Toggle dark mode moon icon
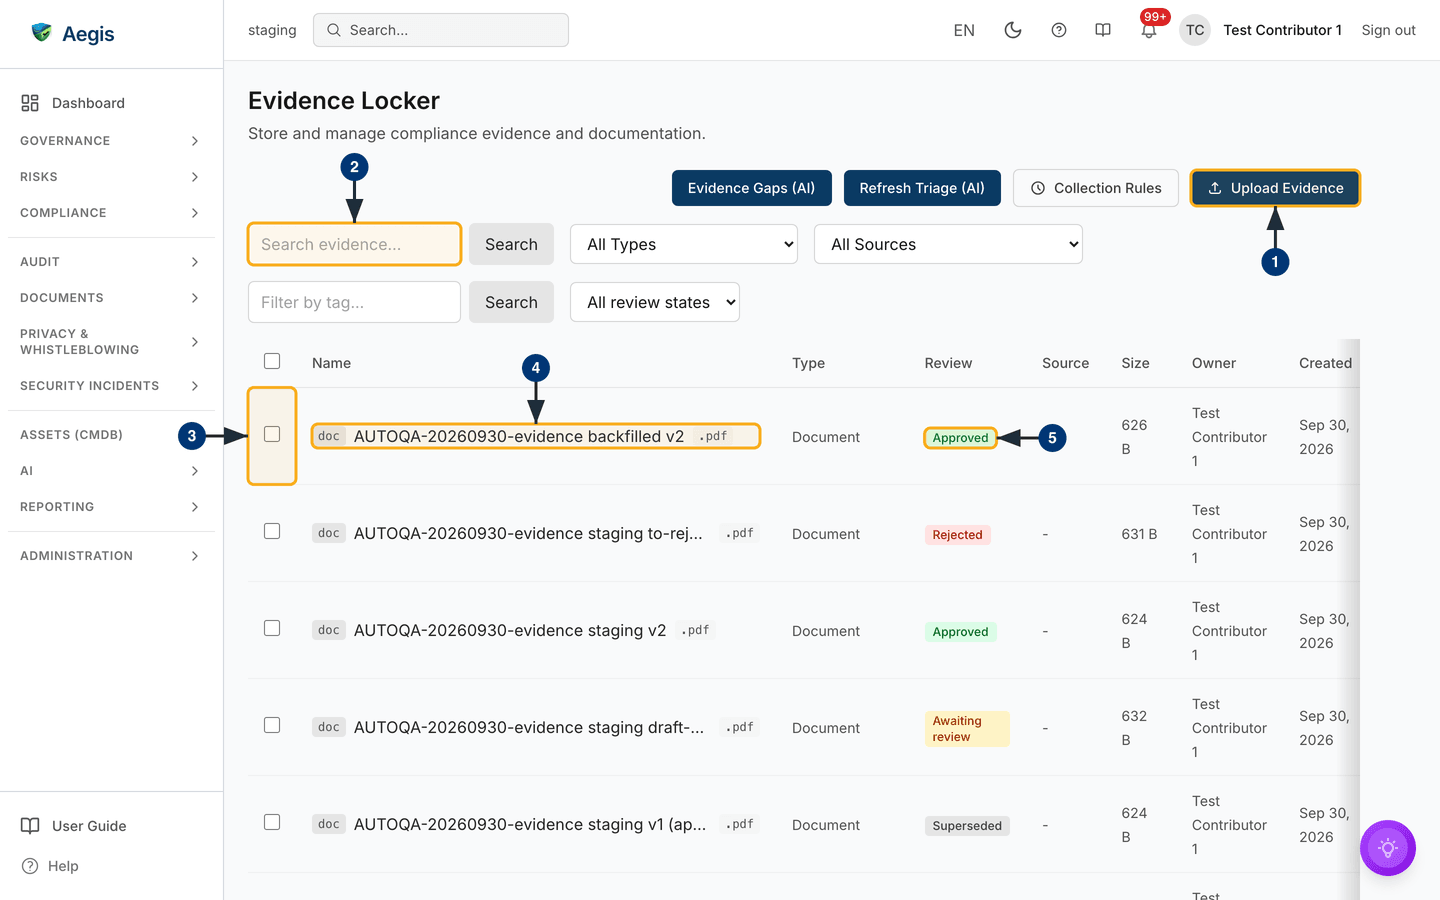The width and height of the screenshot is (1440, 900). pyautogui.click(x=1013, y=30)
